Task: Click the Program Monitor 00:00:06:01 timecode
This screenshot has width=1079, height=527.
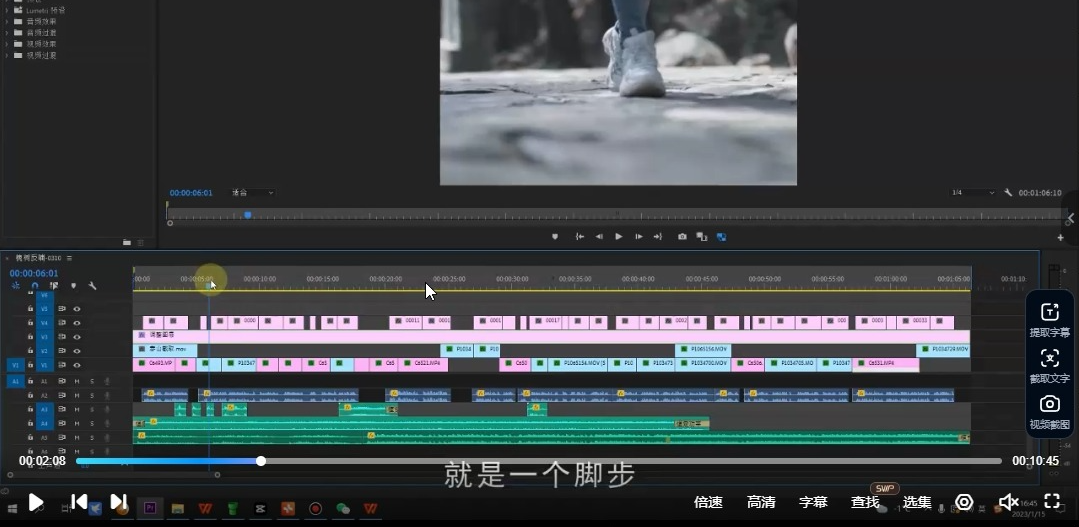Action: [191, 193]
